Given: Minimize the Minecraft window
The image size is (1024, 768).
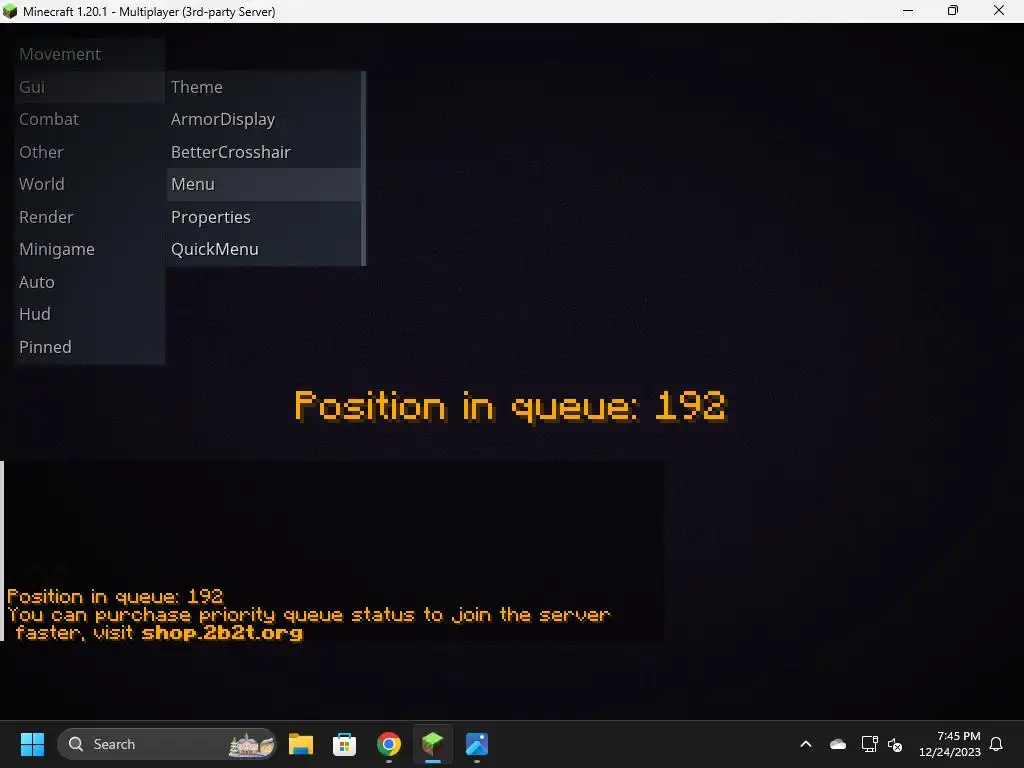Looking at the screenshot, I should click(908, 10).
